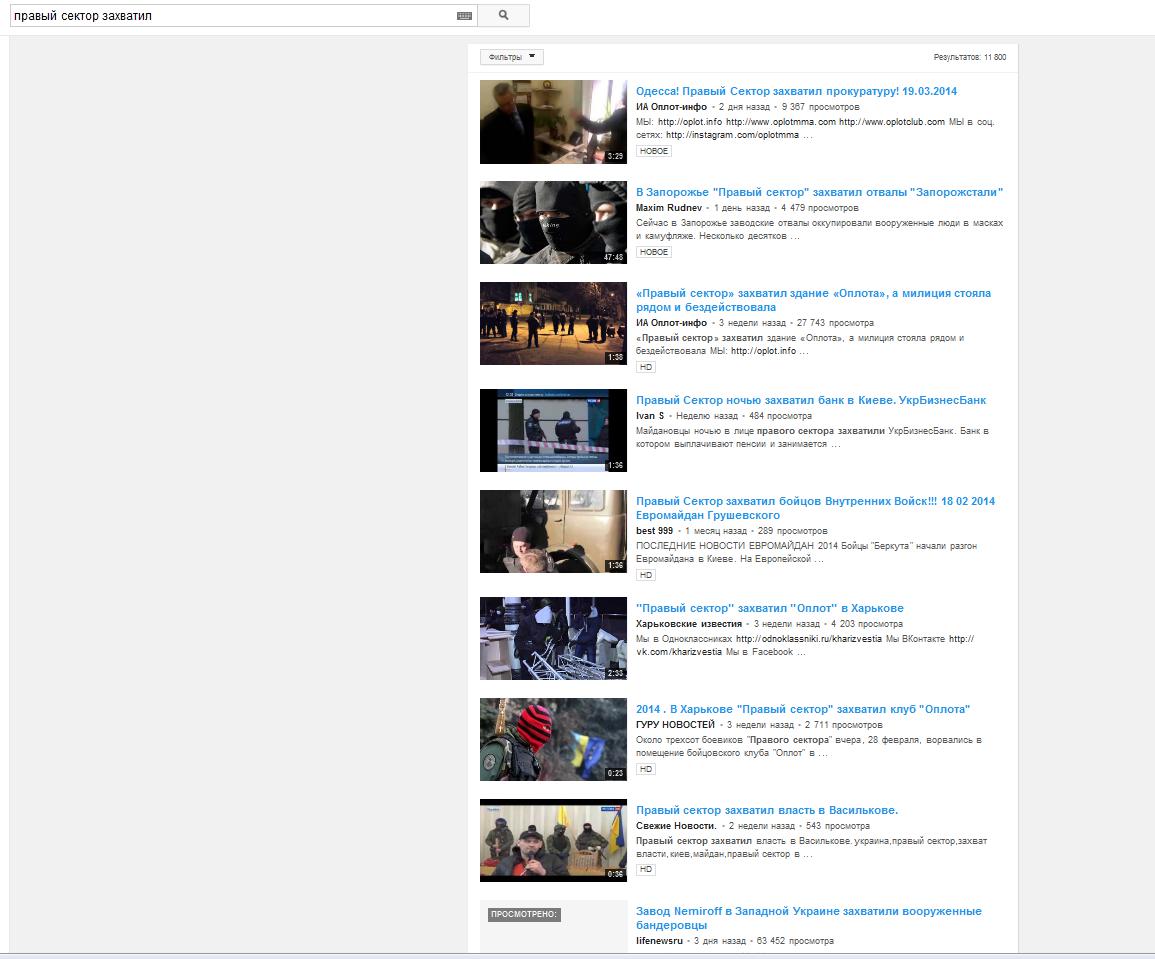Open the best 999 channel
Screen dimensions: 1155x959
(654, 530)
